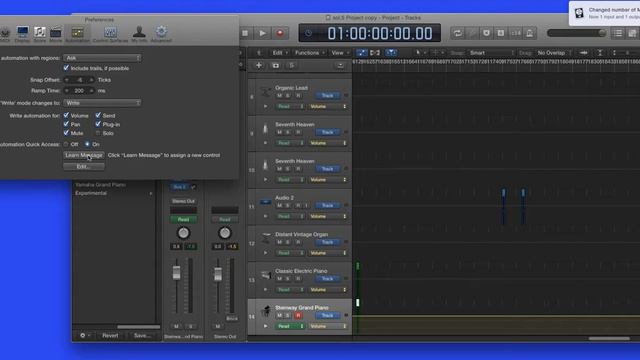Screen dimensions: 640x360
Task: Click the Add Track plus icon
Action: (x=259, y=65)
